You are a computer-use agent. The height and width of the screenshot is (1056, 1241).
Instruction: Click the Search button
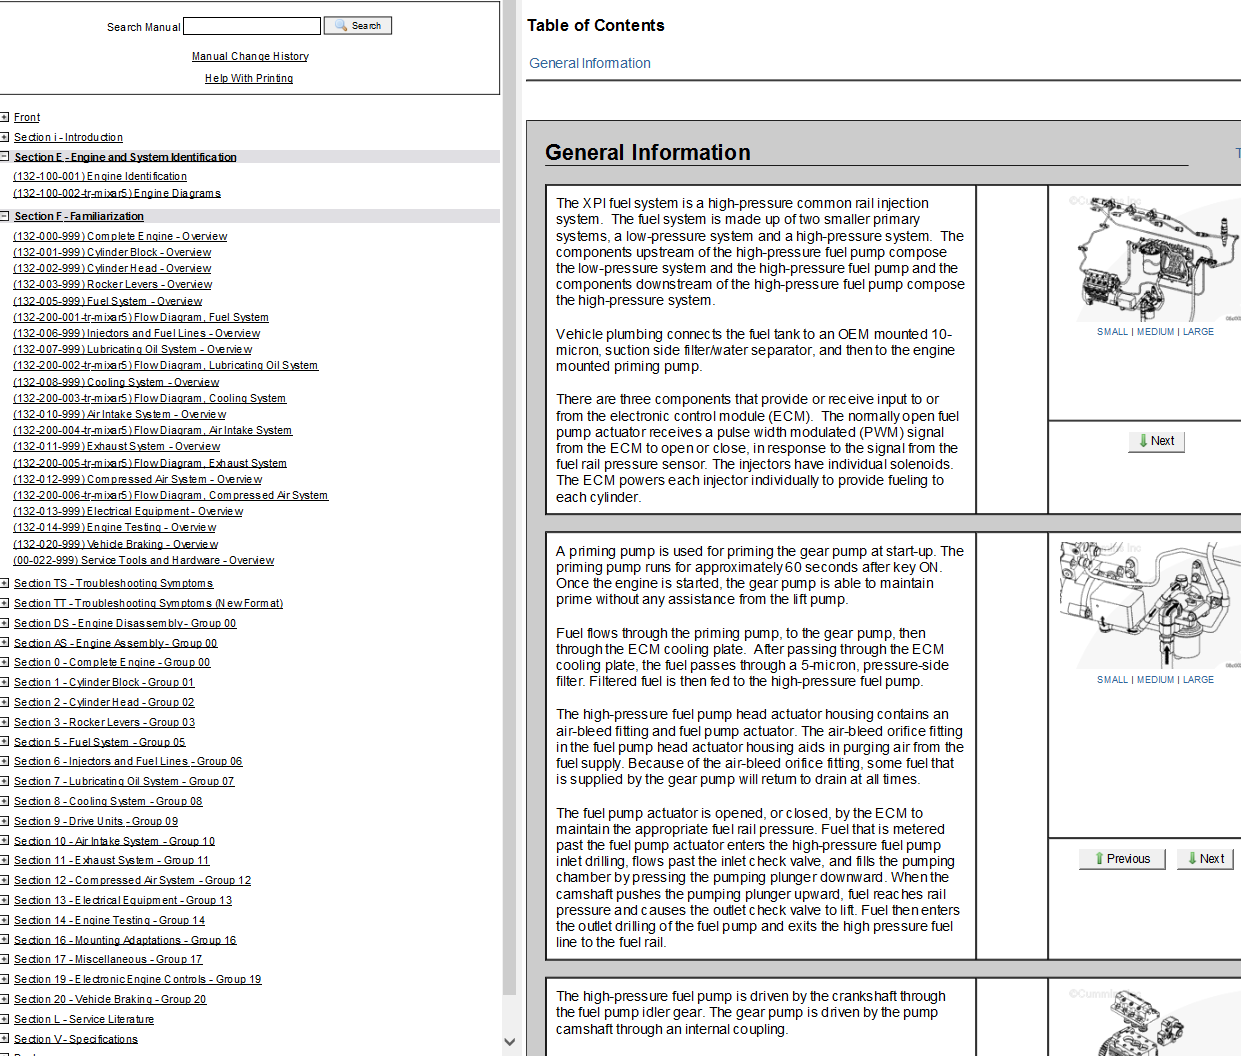click(359, 26)
